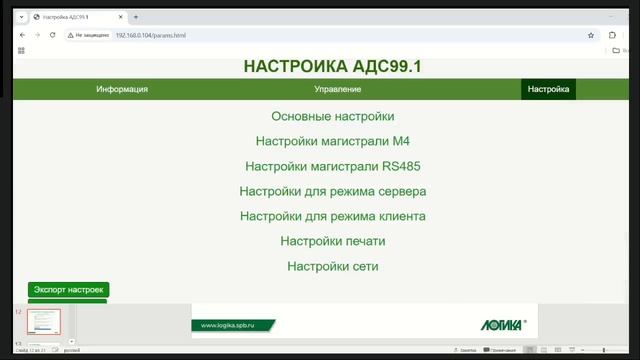Go back in browser history
The width and height of the screenshot is (640, 360).
point(22,35)
